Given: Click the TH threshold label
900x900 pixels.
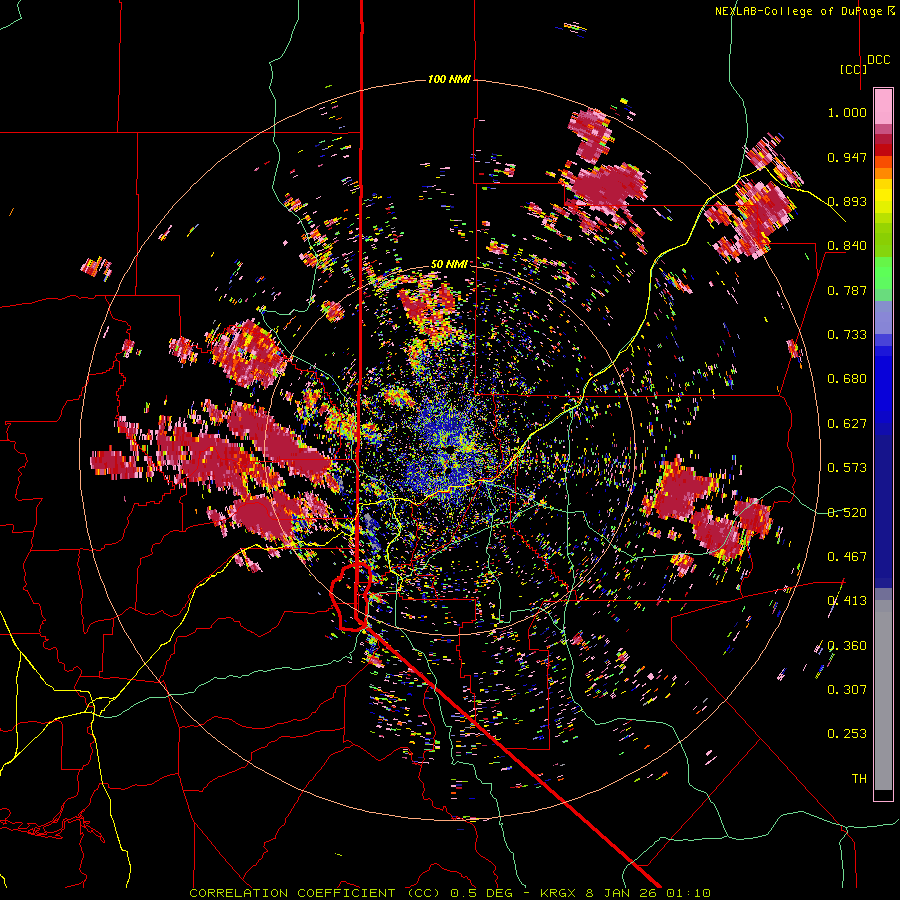Looking at the screenshot, I should click(x=859, y=779).
